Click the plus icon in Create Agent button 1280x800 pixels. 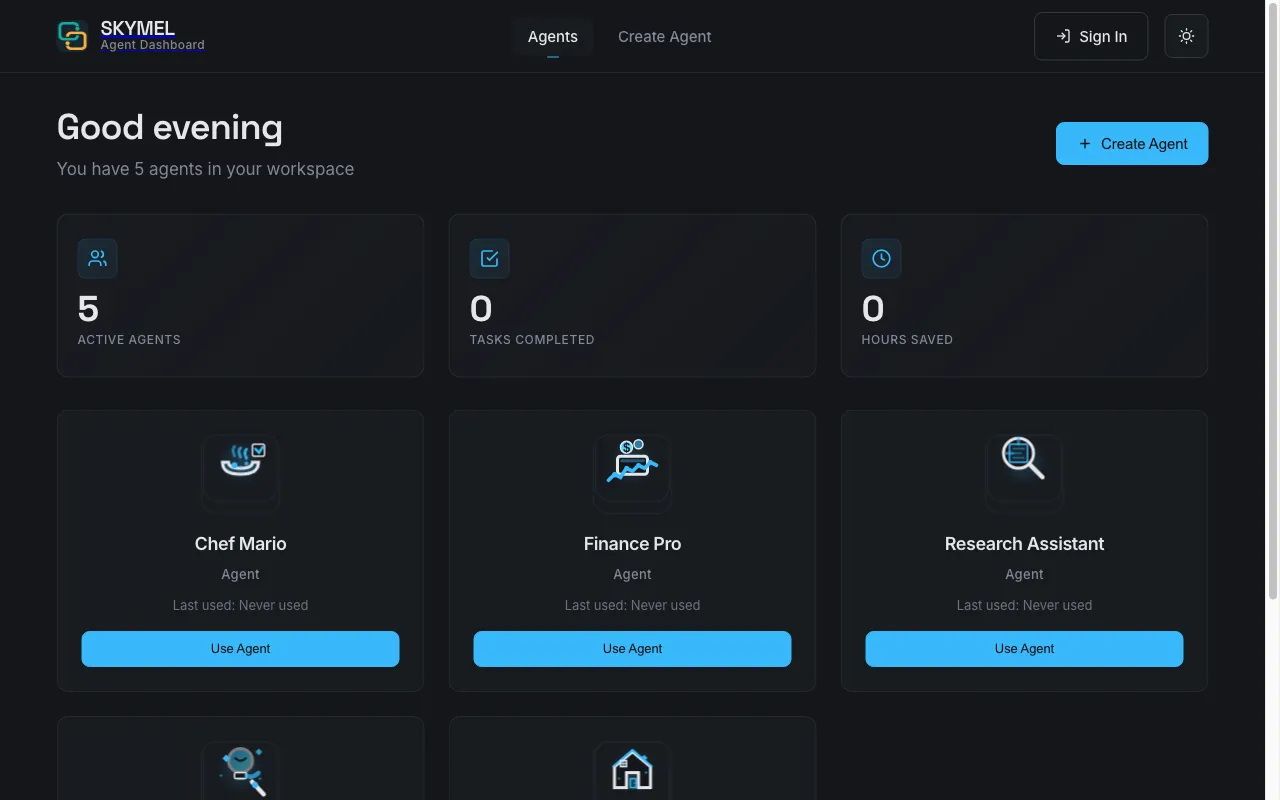click(1085, 144)
